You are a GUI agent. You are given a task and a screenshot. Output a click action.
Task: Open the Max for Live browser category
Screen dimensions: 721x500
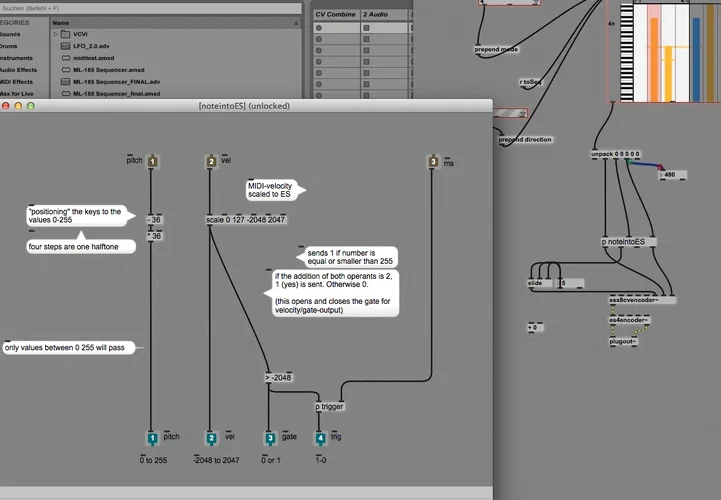pos(16,93)
